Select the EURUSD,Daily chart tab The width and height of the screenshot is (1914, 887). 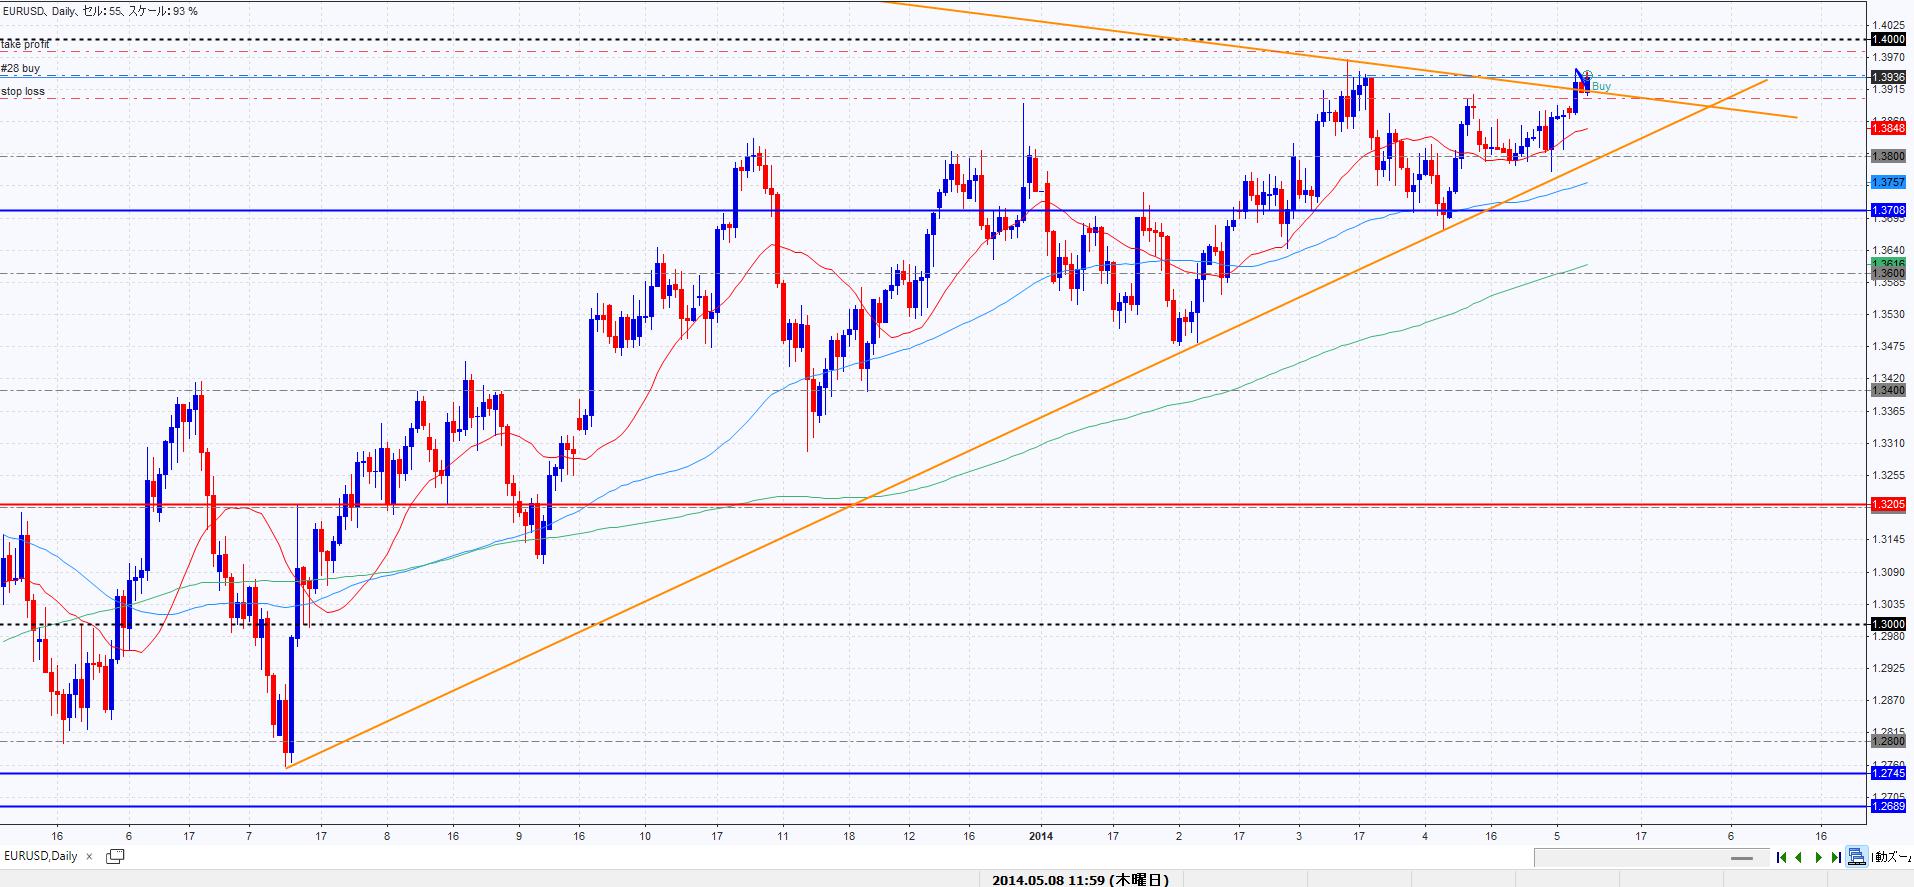(x=42, y=856)
